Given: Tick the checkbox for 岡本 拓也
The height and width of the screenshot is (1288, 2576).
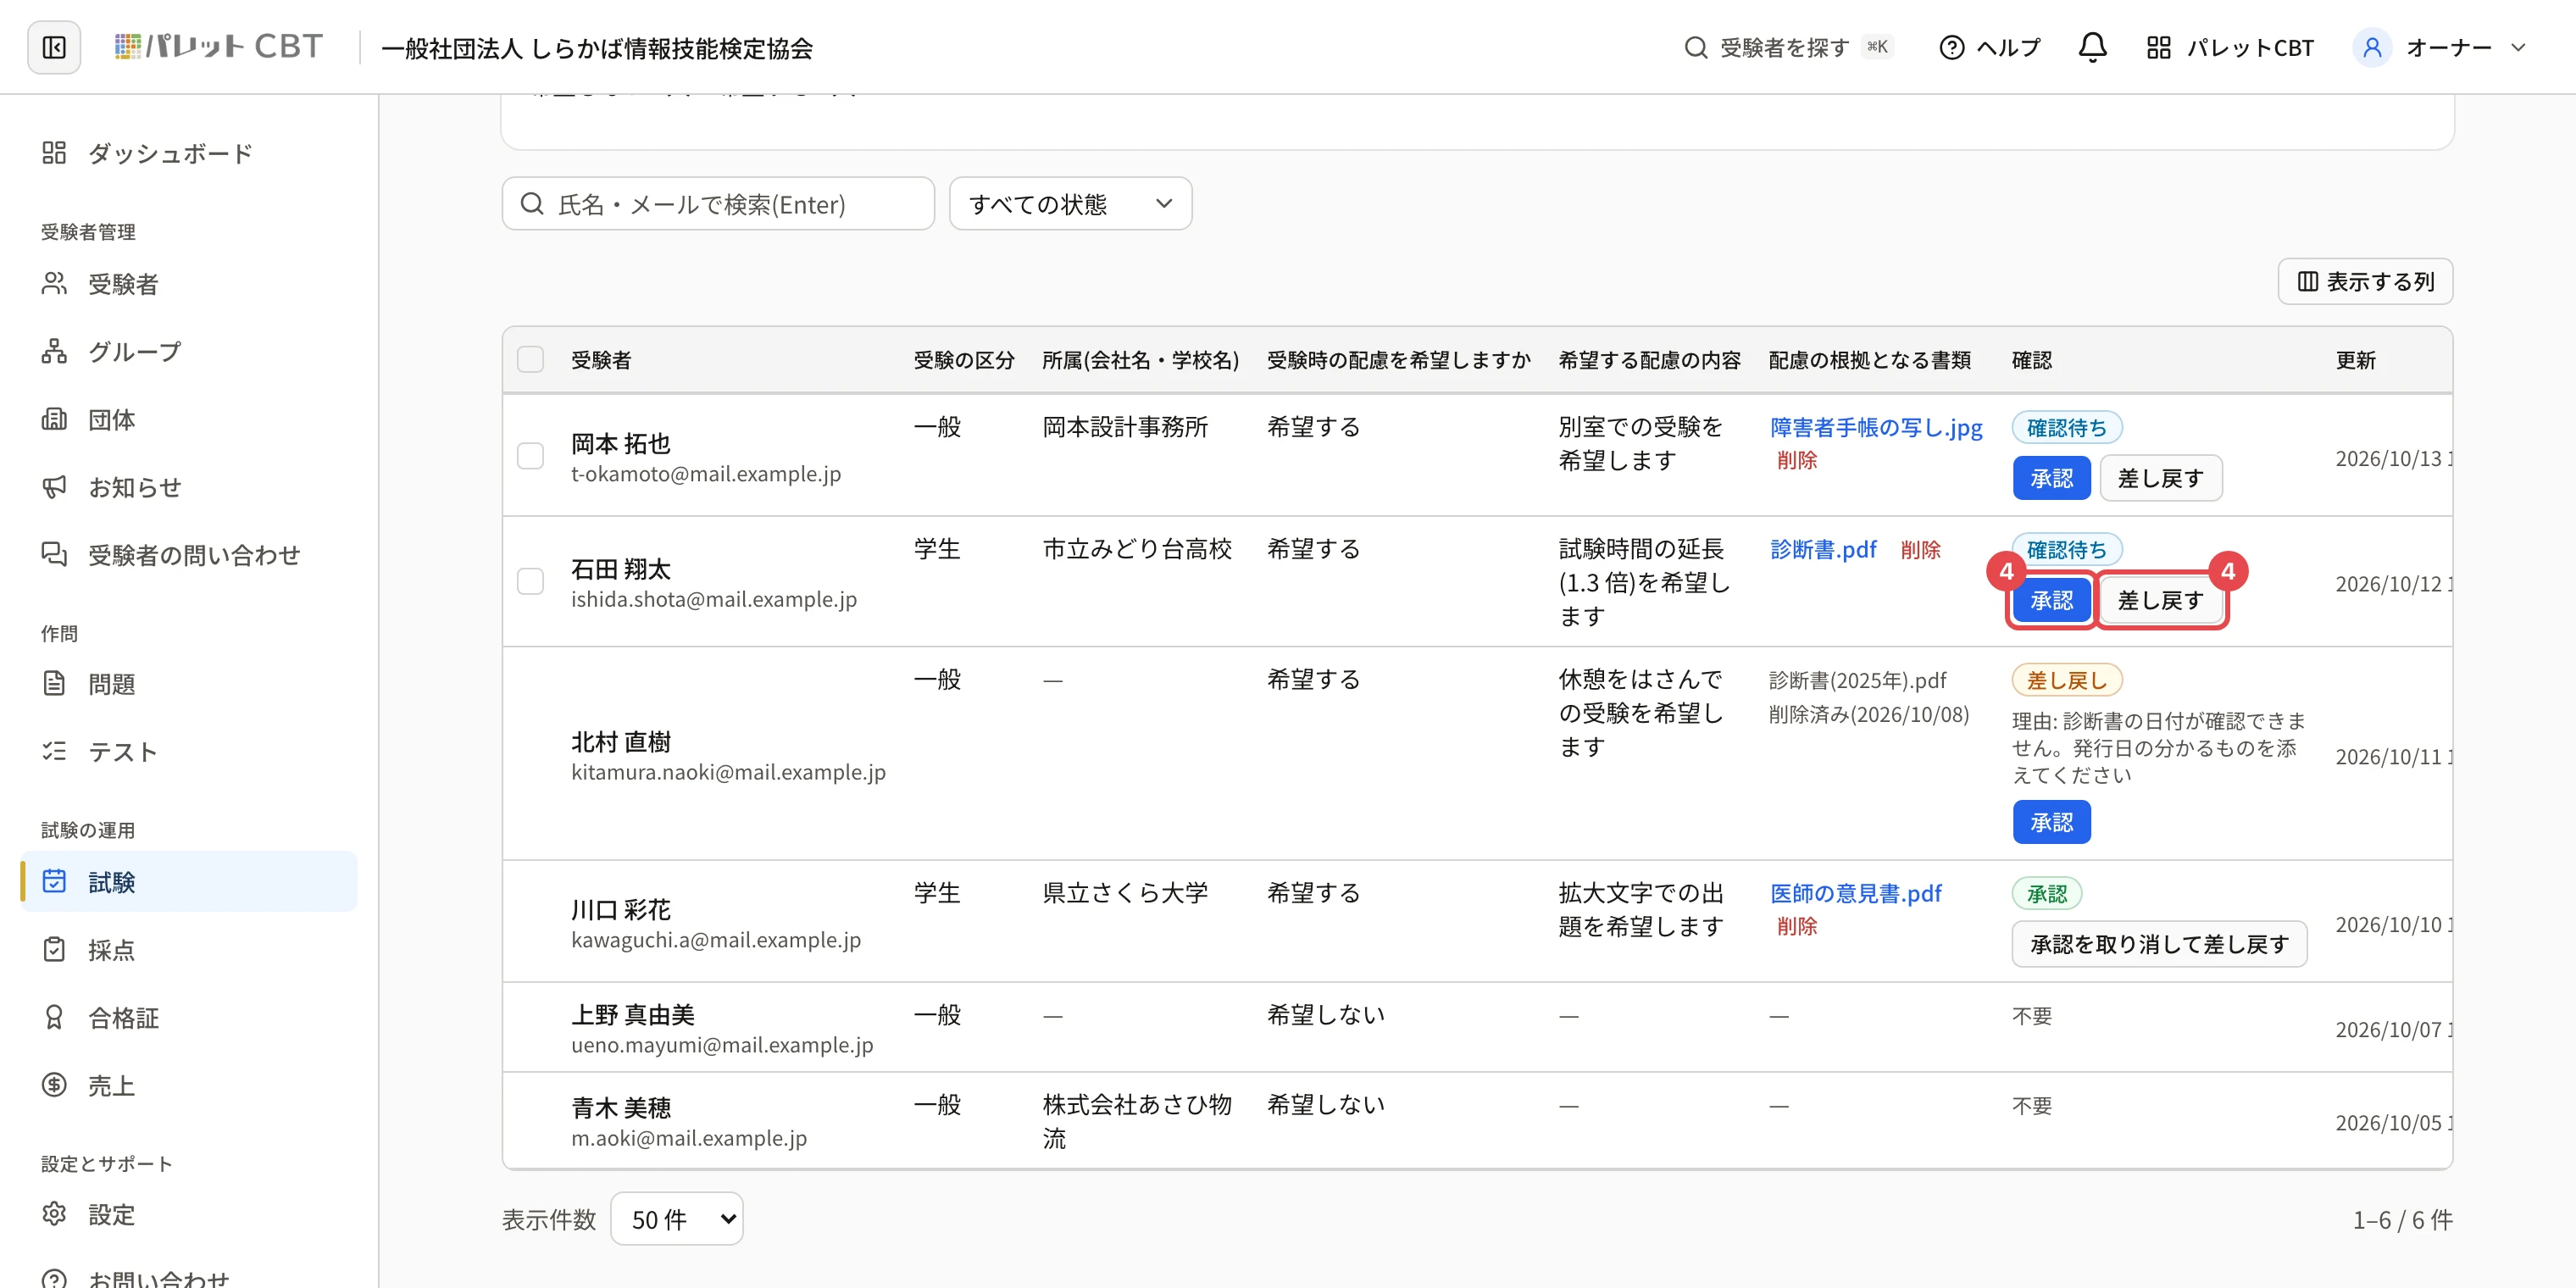Looking at the screenshot, I should coord(530,456).
